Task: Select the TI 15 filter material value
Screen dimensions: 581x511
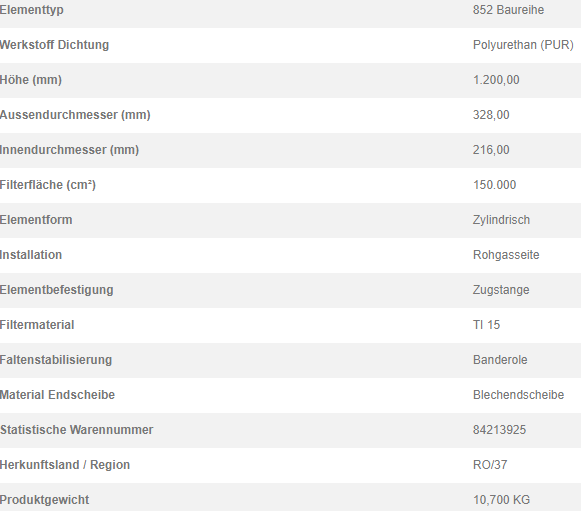Action: coord(486,325)
